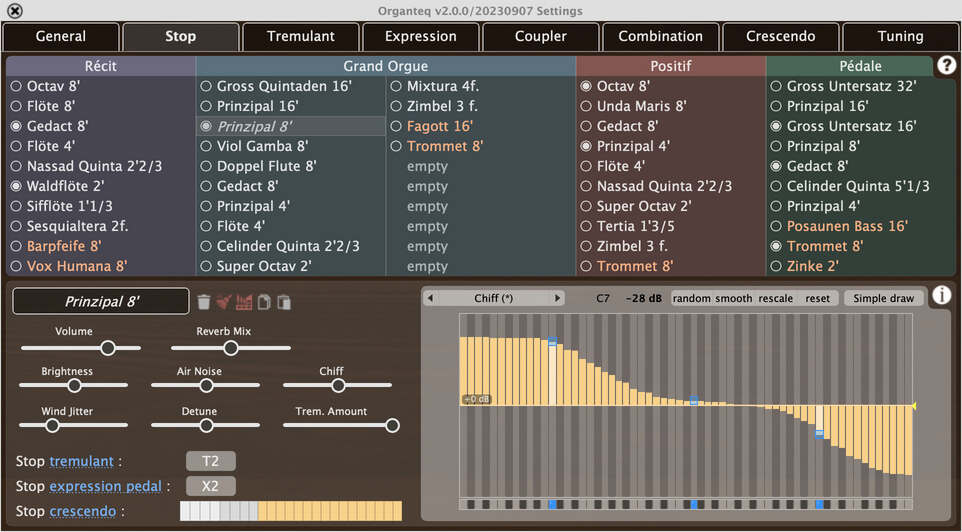Click the paste stop settings icon
The image size is (962, 532).
tap(283, 302)
